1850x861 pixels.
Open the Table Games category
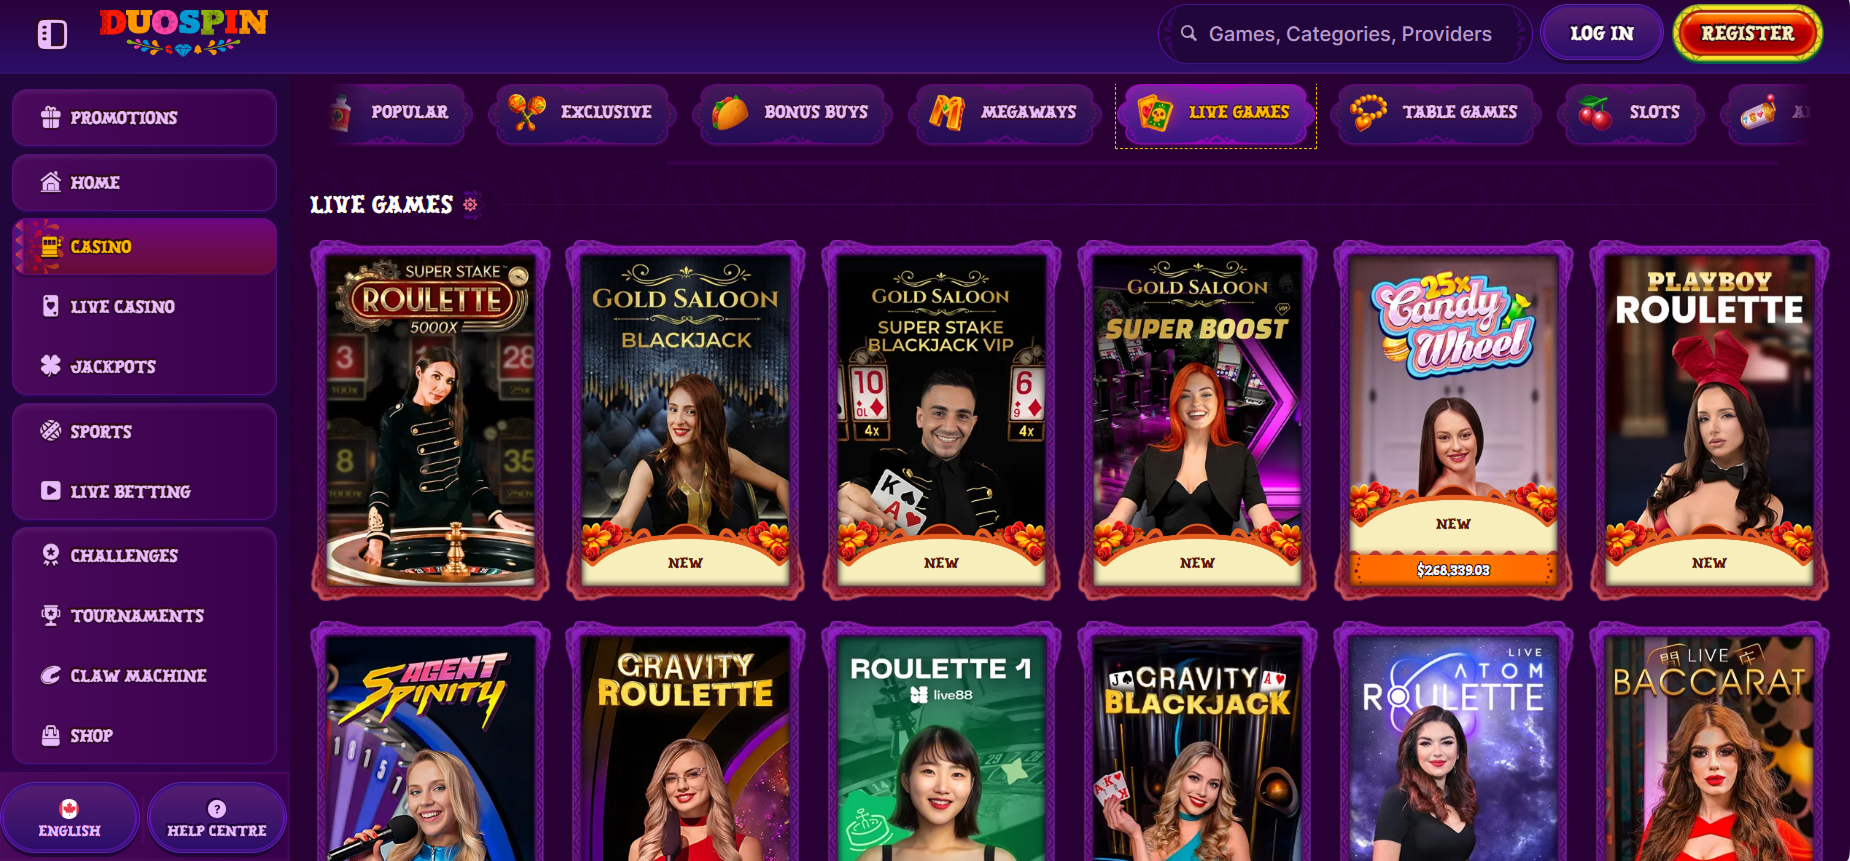[1435, 113]
